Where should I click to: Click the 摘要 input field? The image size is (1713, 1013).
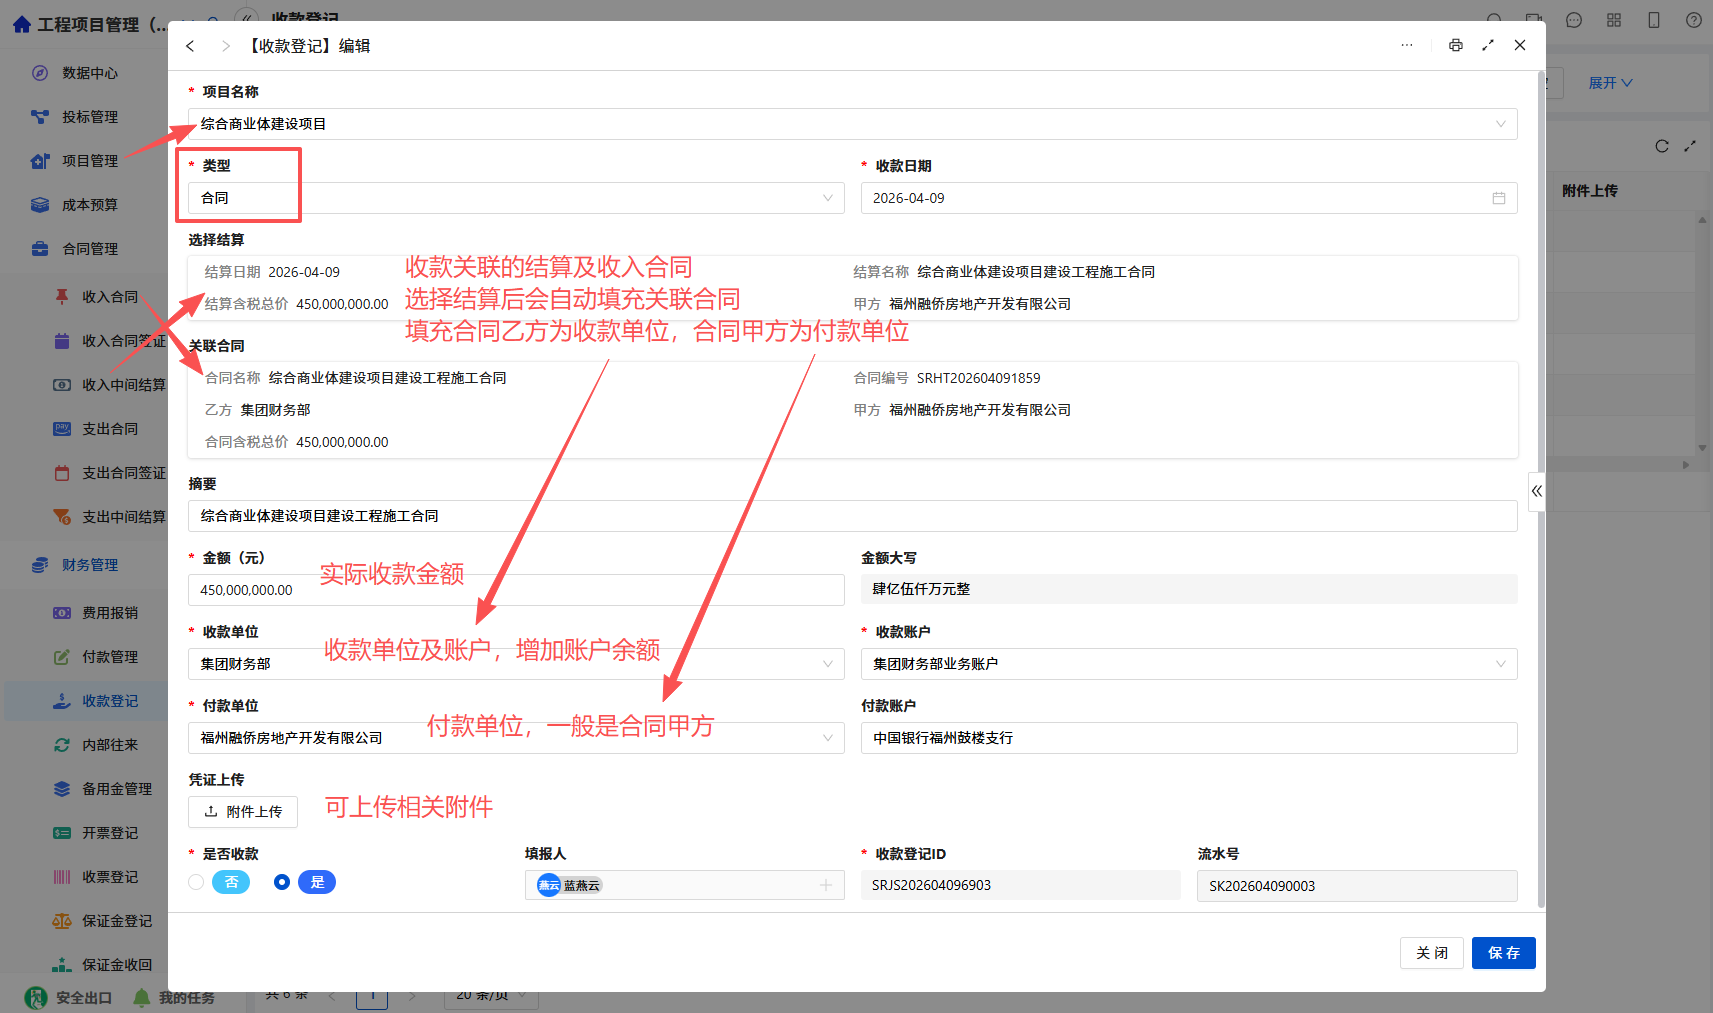(x=853, y=516)
